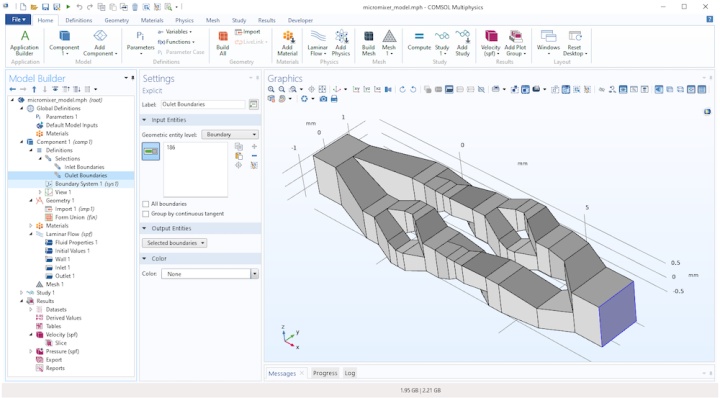Screen dimensions: 720x398
Task: Open the Results ribbon tab
Action: (x=266, y=20)
